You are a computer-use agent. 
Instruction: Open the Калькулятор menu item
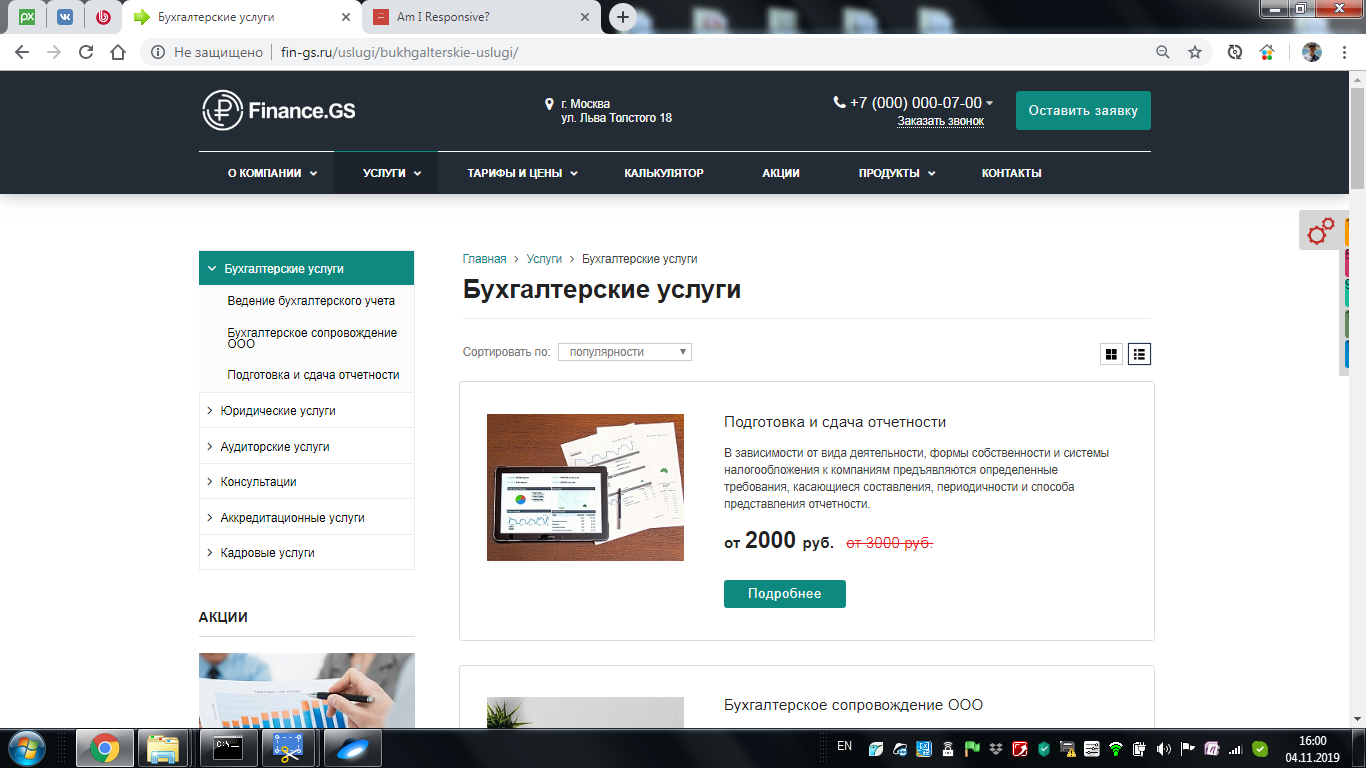click(x=664, y=173)
